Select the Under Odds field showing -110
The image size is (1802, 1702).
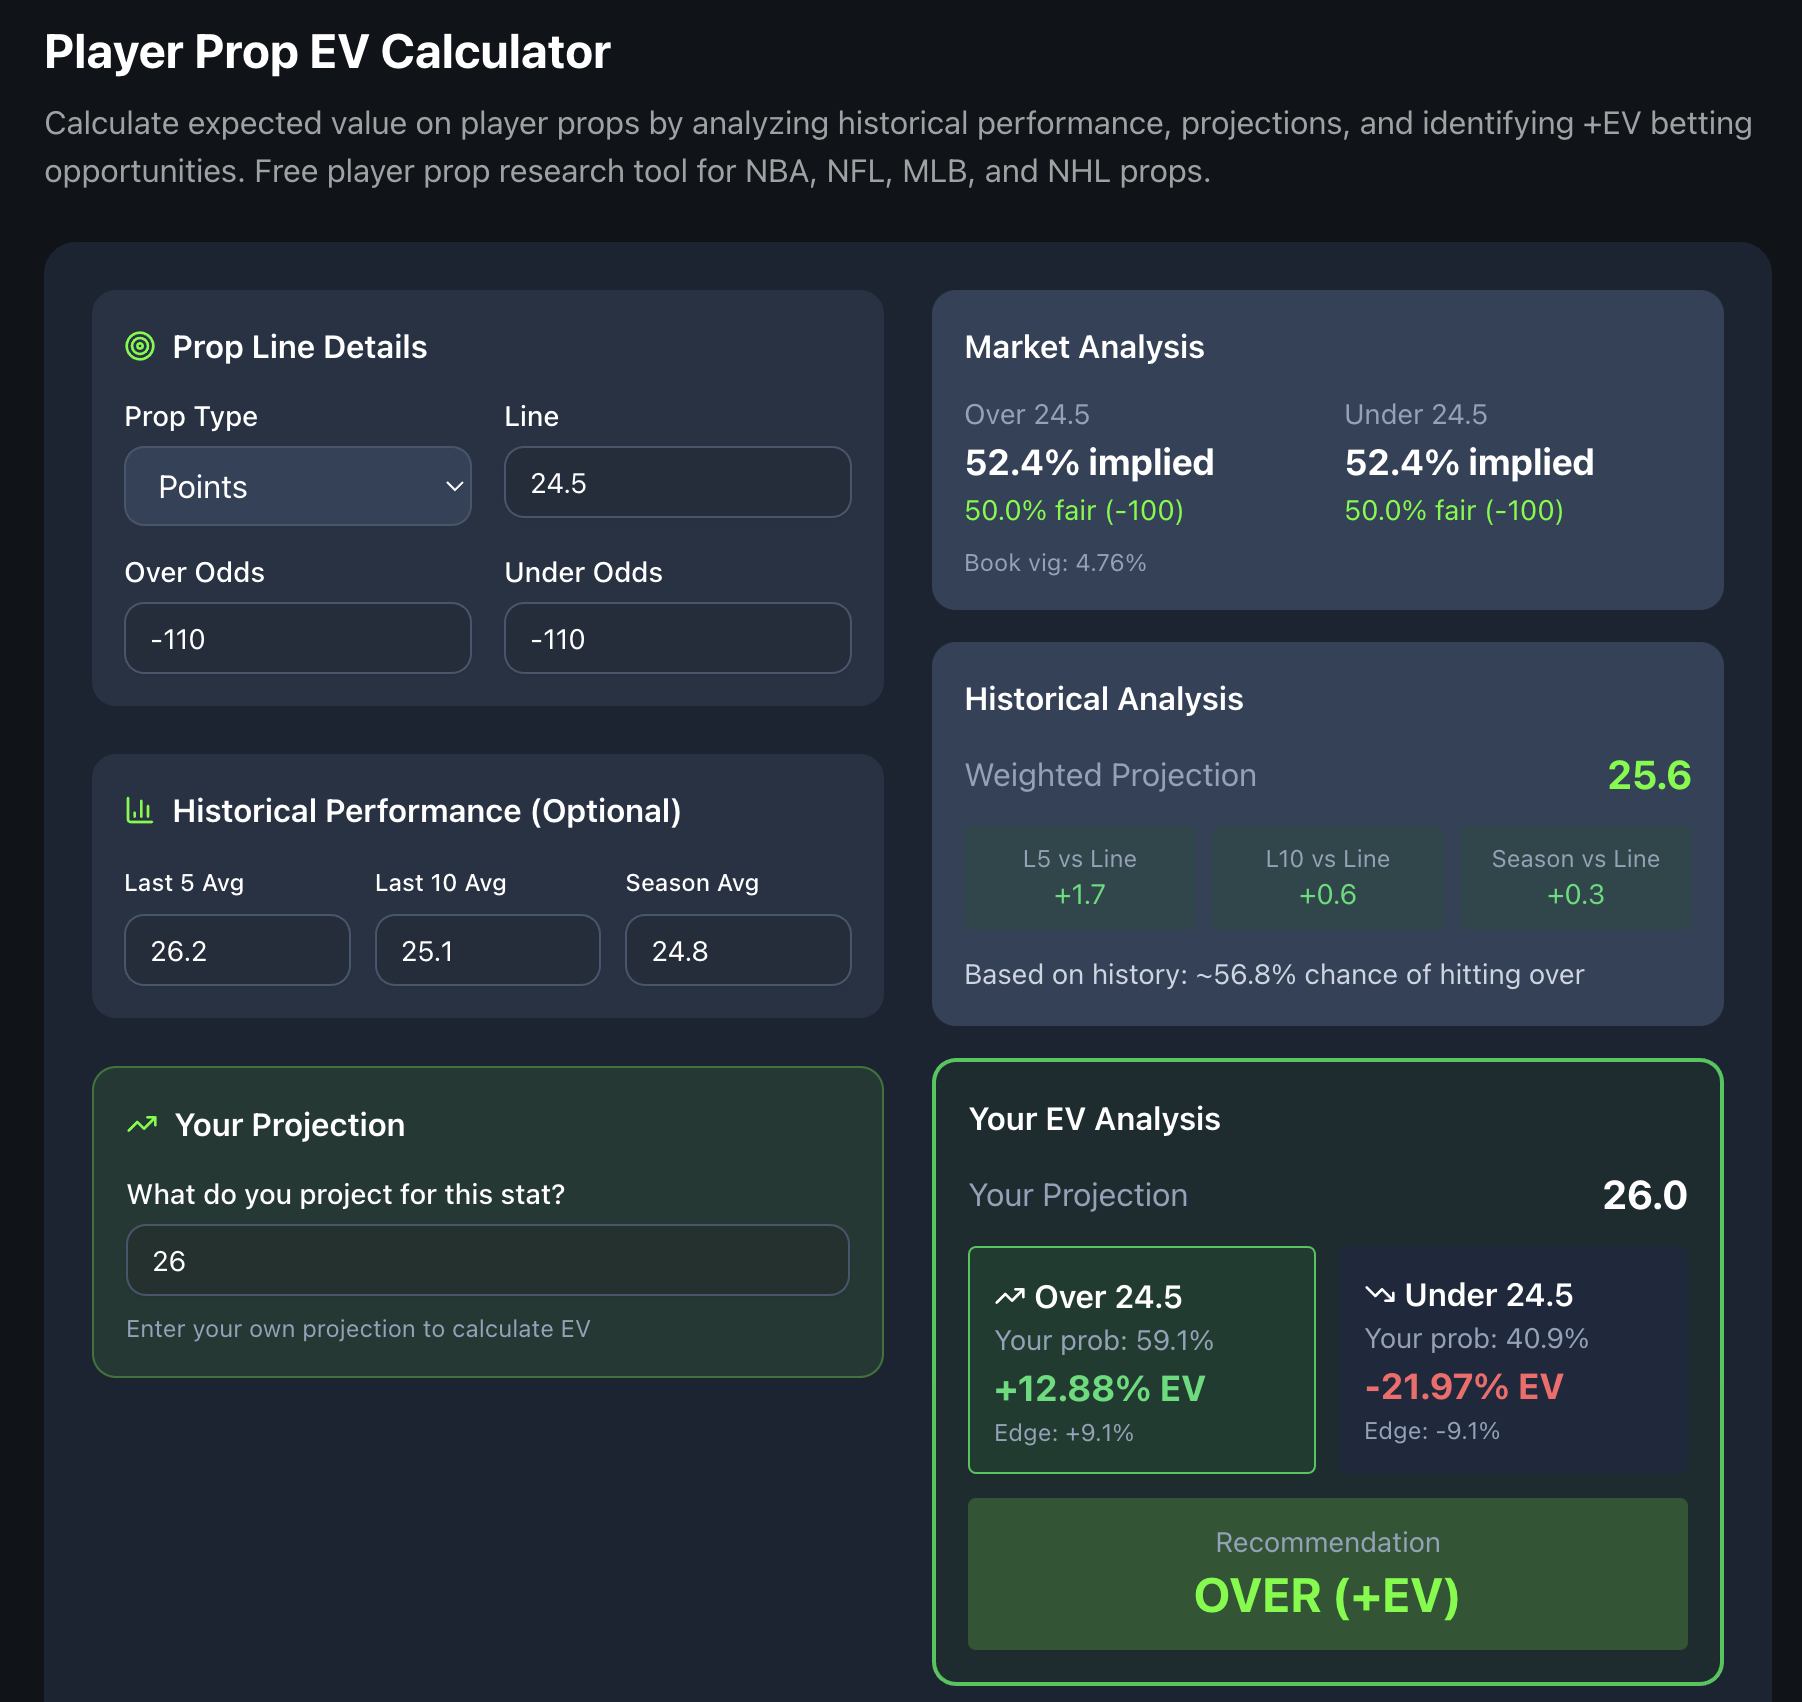pyautogui.click(x=676, y=638)
